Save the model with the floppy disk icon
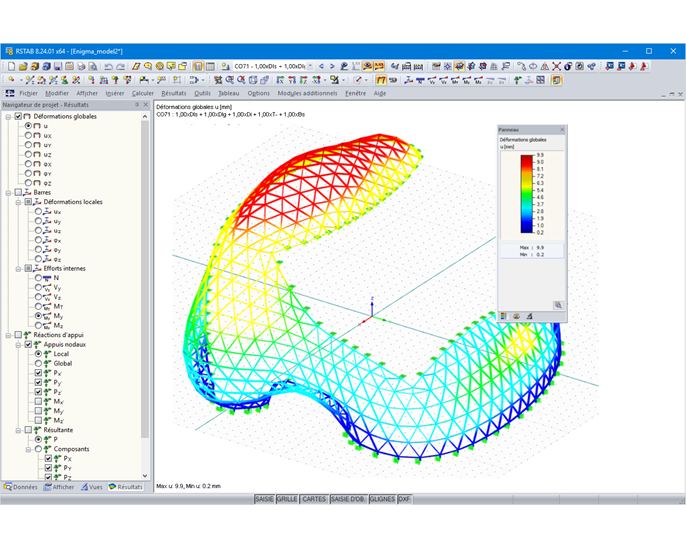Screen dimensions: 686x549 pyautogui.click(x=58, y=66)
